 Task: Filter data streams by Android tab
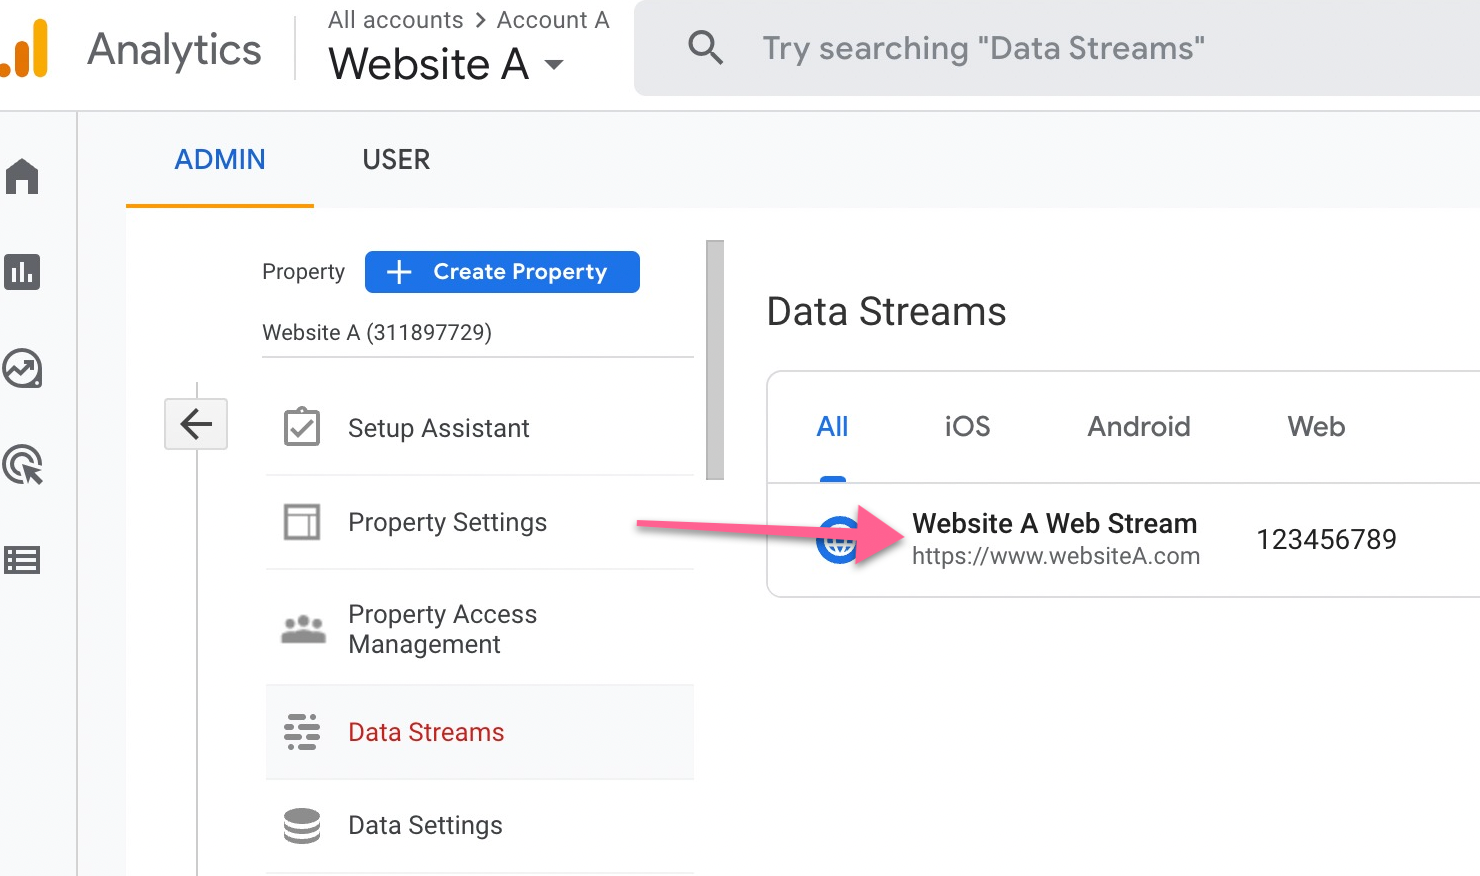pos(1138,427)
